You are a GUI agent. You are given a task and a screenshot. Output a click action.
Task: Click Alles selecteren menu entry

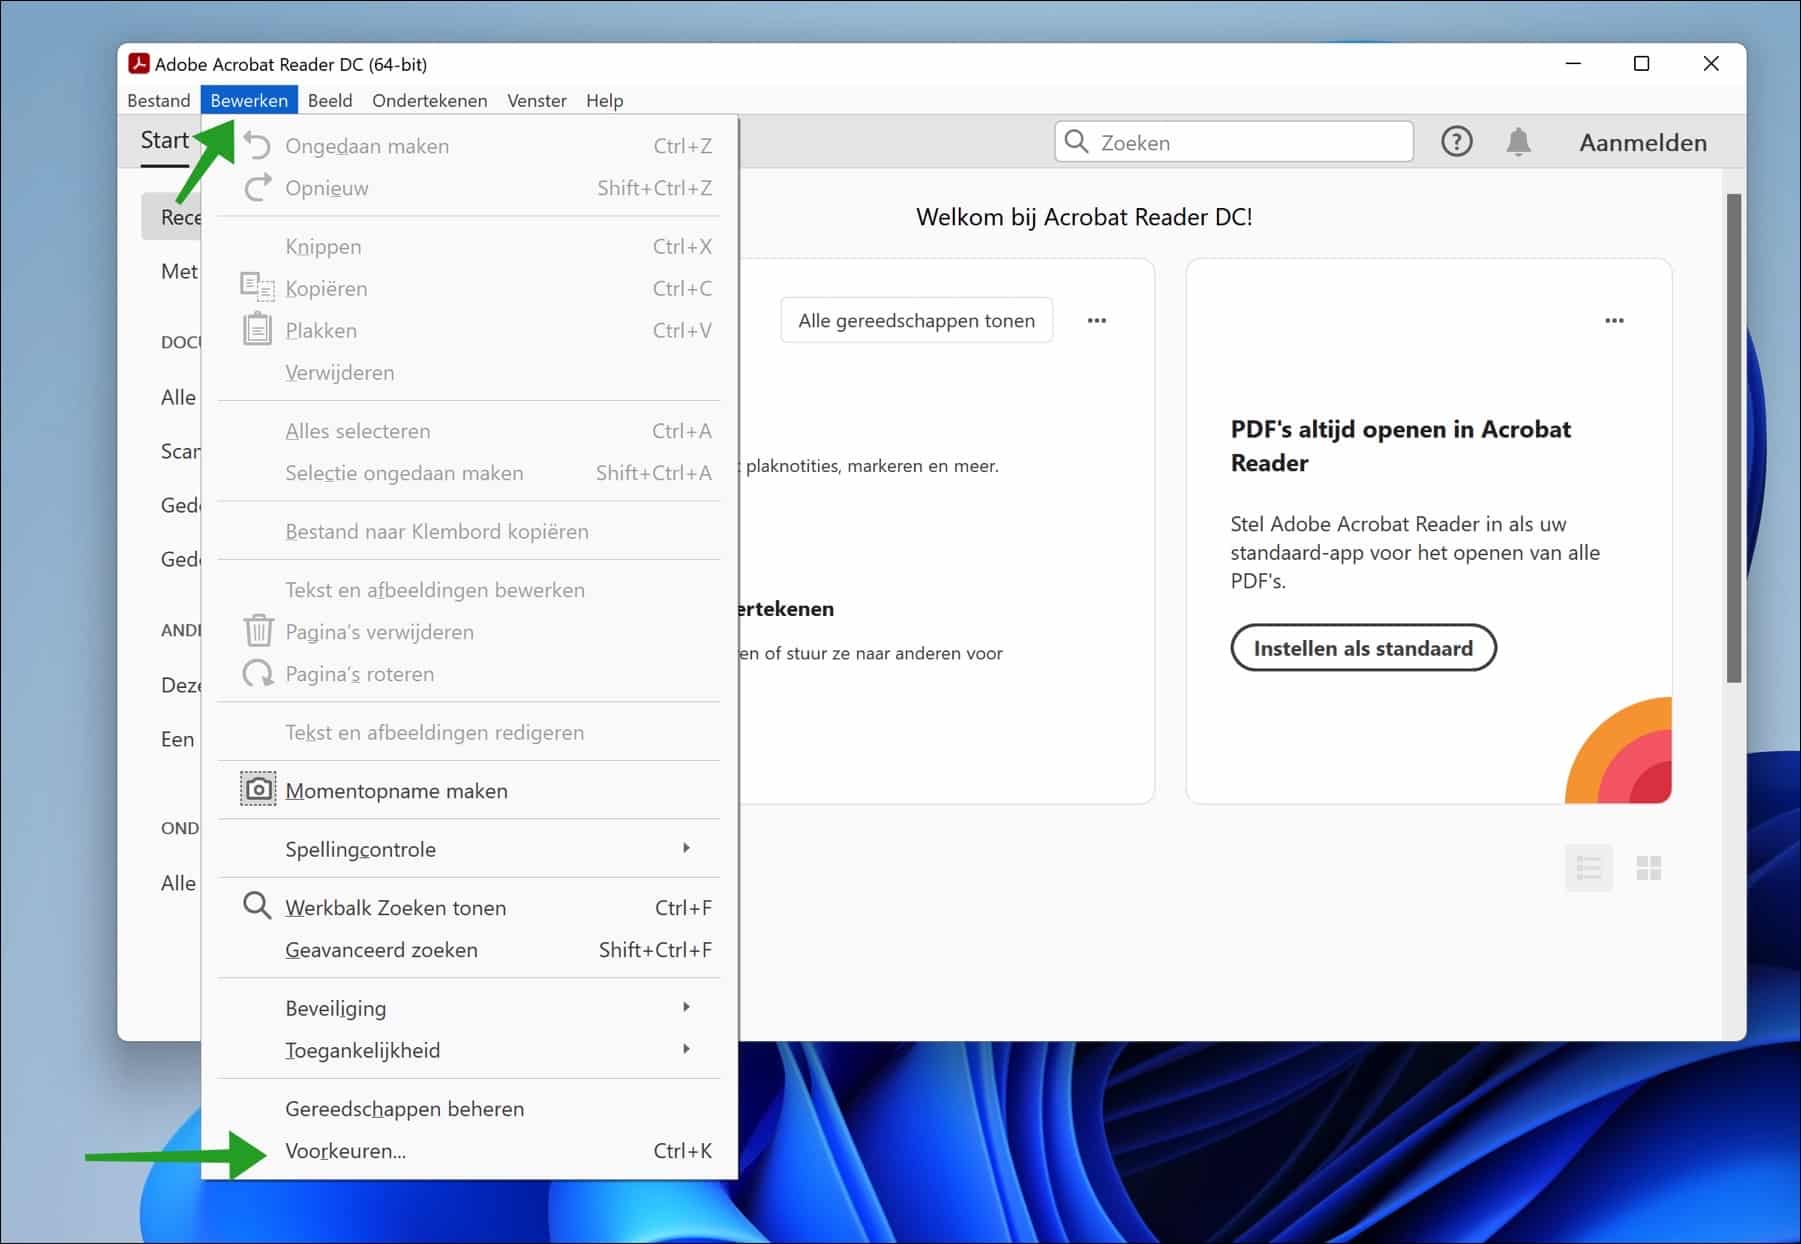tap(469, 431)
